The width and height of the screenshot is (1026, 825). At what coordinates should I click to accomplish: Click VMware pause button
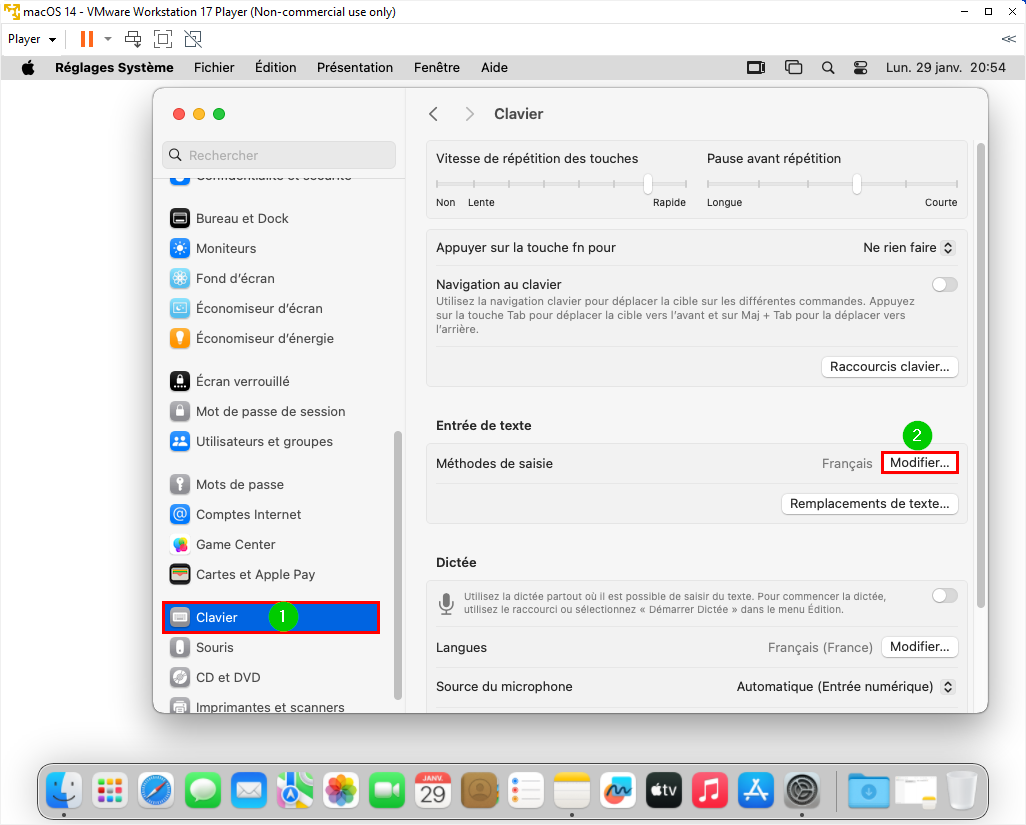[x=86, y=39]
